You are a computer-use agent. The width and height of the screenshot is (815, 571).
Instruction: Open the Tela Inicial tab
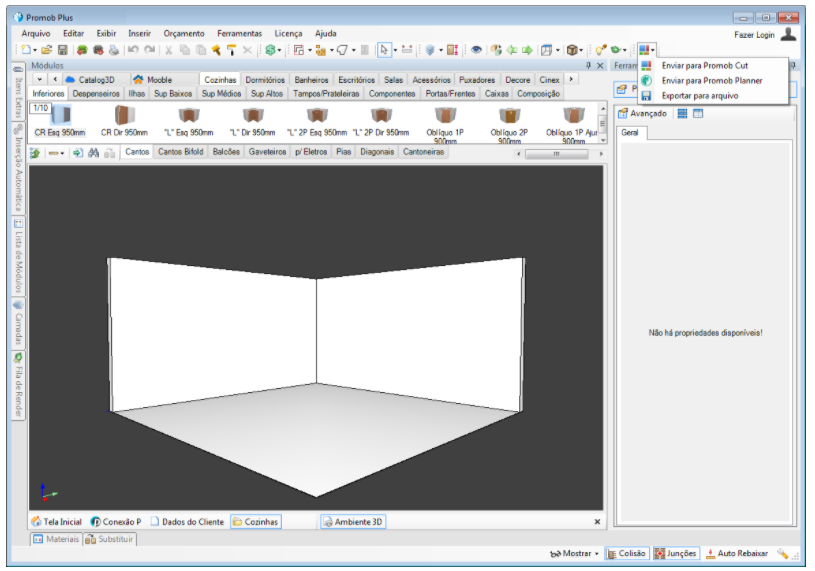(57, 522)
